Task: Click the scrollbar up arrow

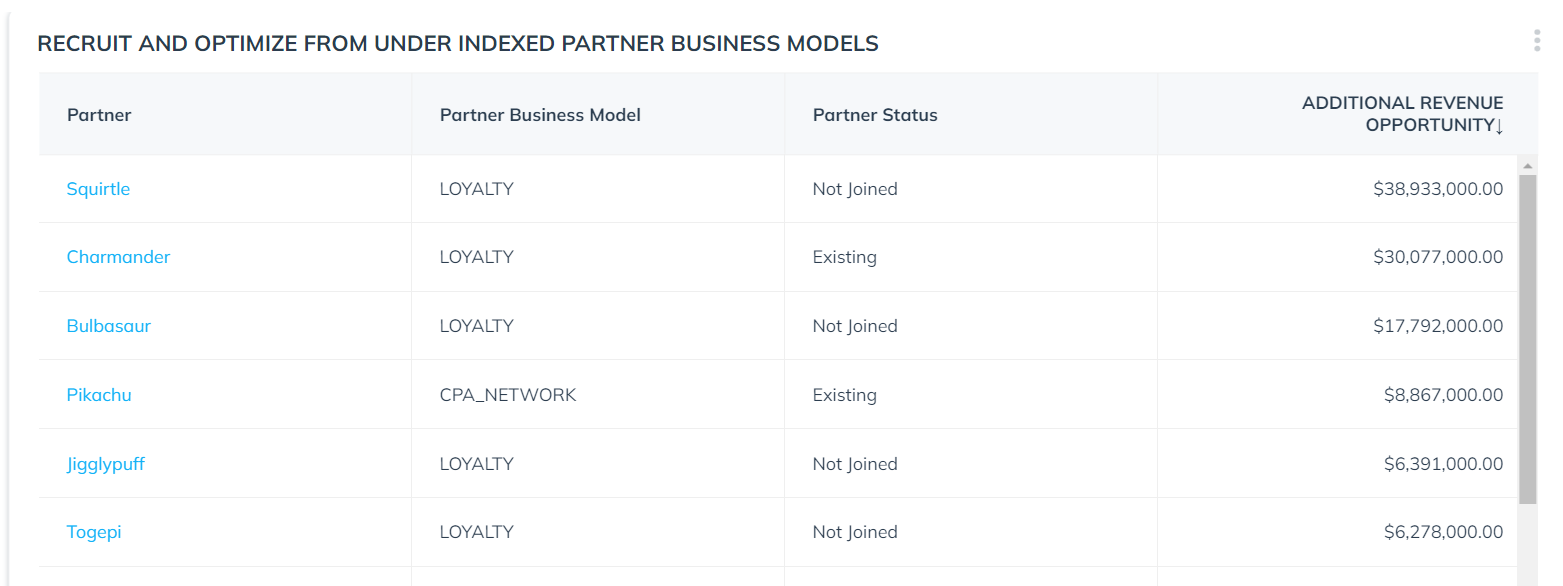Action: coord(1527,165)
